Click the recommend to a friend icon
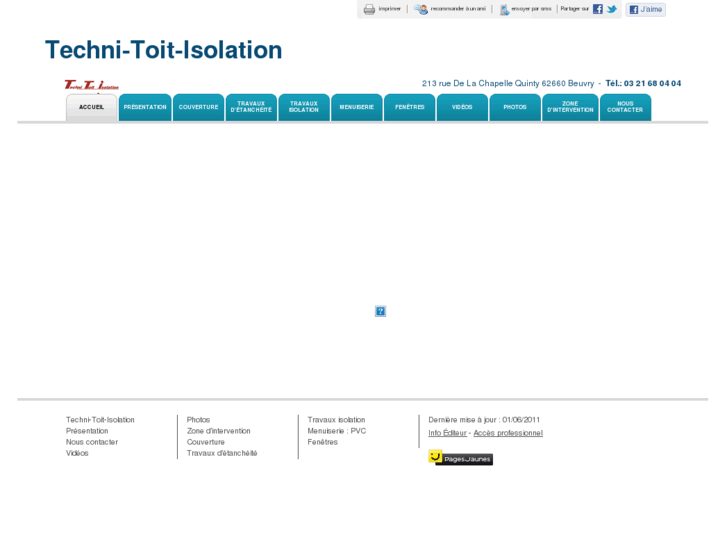This screenshot has width=727, height=545. pos(421,9)
